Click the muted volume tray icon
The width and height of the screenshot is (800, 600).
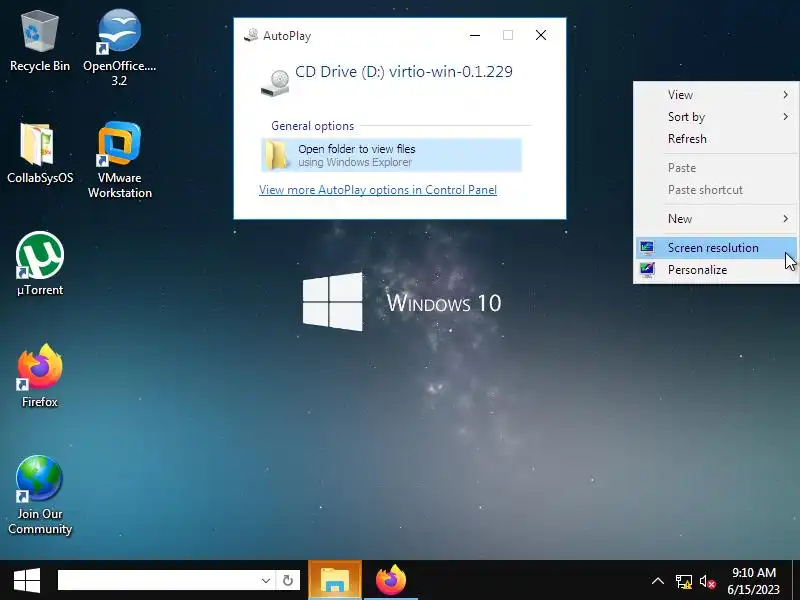click(708, 581)
